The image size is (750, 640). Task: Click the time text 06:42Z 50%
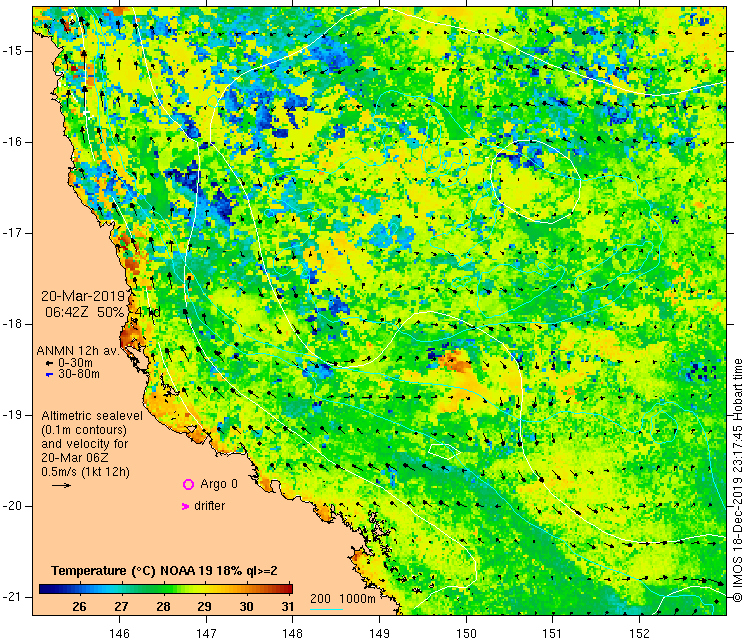[85, 312]
